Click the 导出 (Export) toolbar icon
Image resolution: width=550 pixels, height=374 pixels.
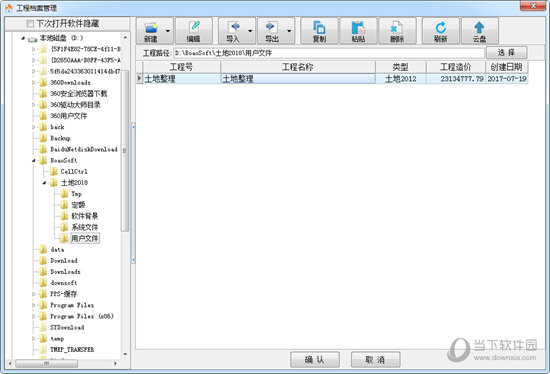271,31
